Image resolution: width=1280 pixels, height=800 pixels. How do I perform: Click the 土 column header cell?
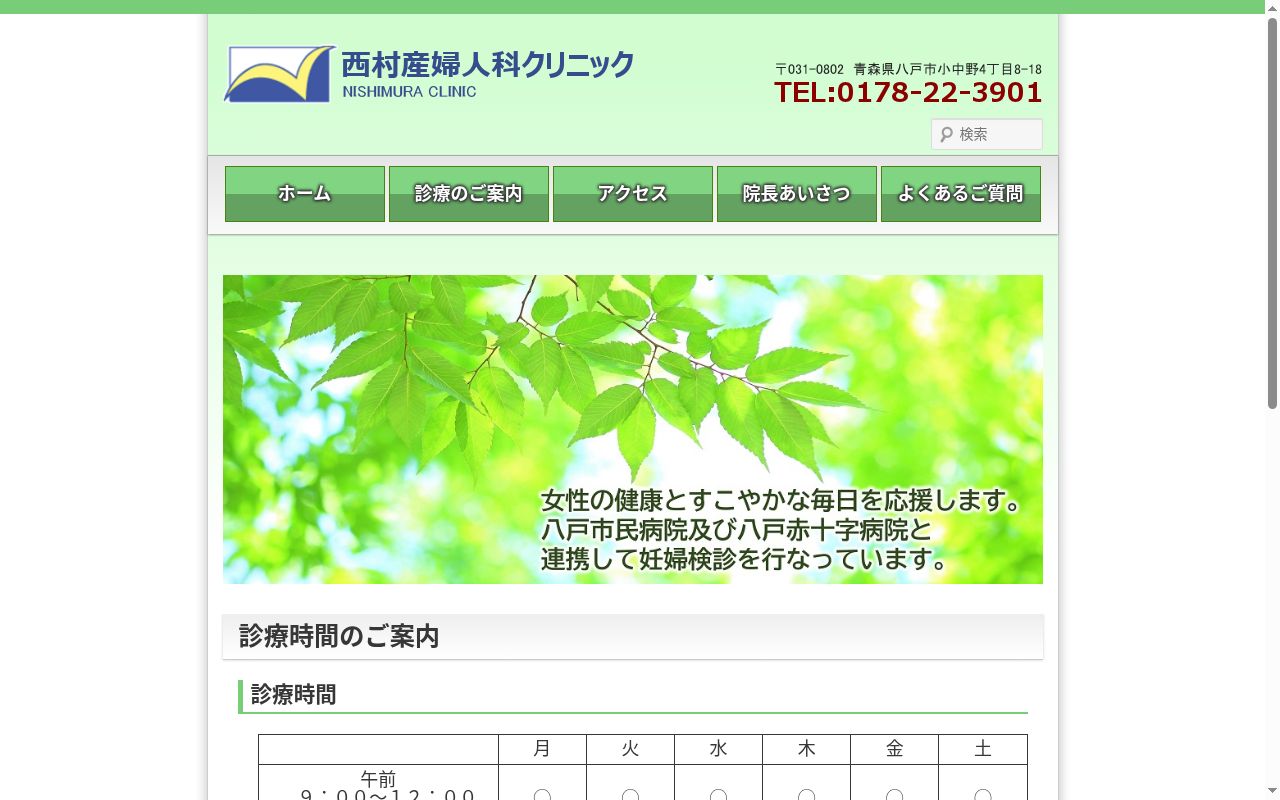[983, 749]
